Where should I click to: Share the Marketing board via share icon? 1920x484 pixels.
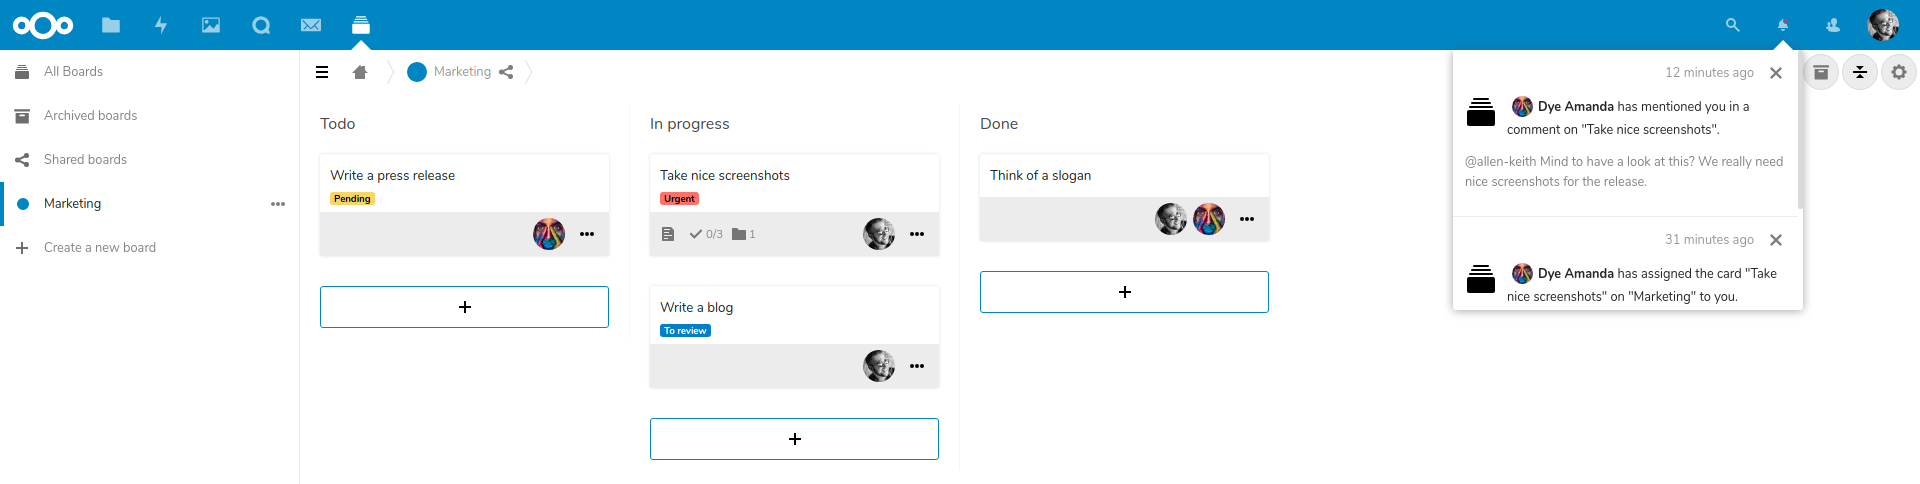(506, 72)
